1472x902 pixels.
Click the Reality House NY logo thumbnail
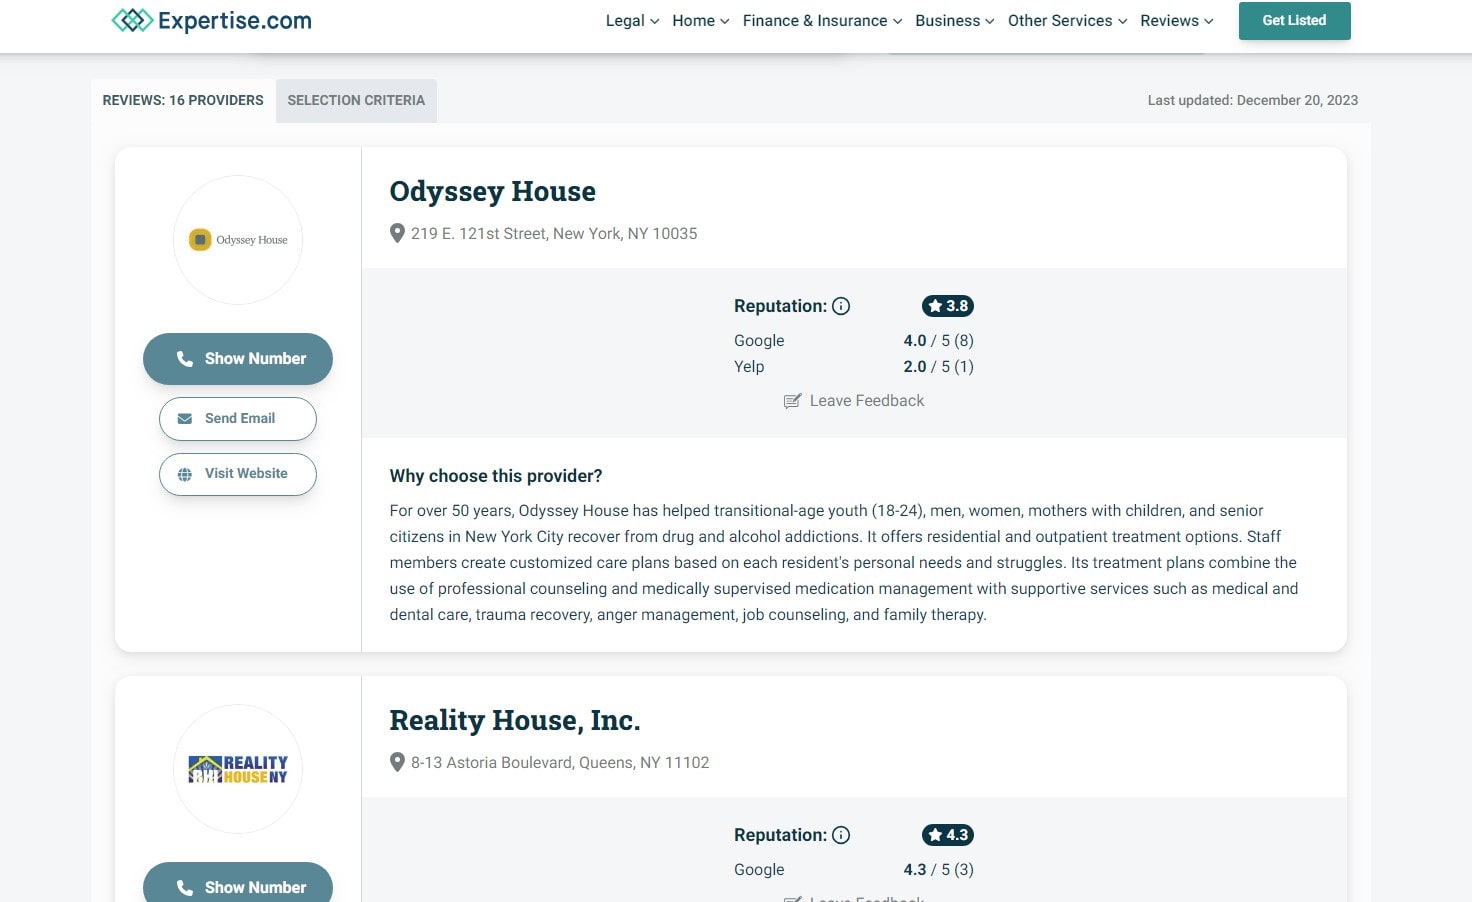point(238,769)
